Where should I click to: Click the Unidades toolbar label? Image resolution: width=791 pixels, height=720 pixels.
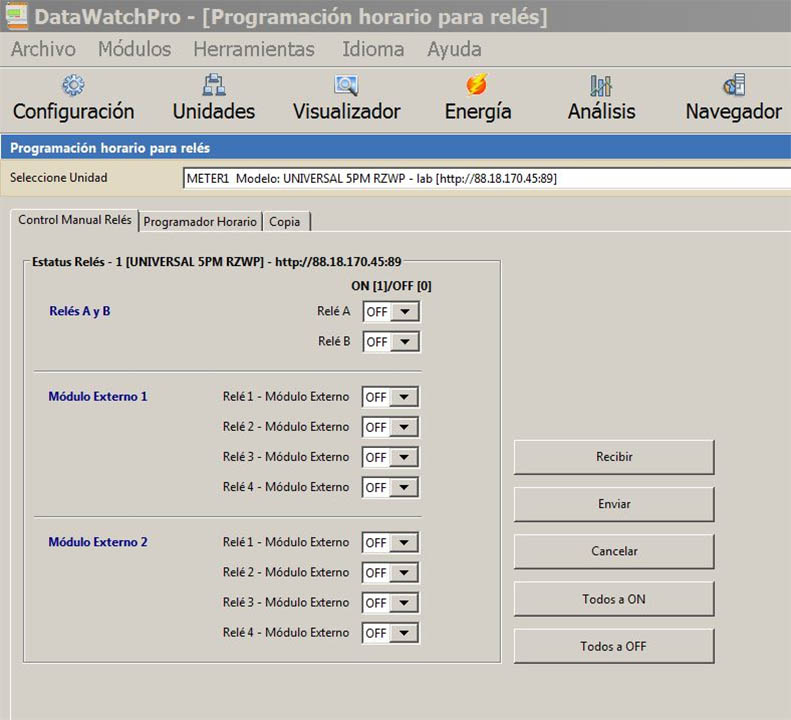(x=214, y=112)
